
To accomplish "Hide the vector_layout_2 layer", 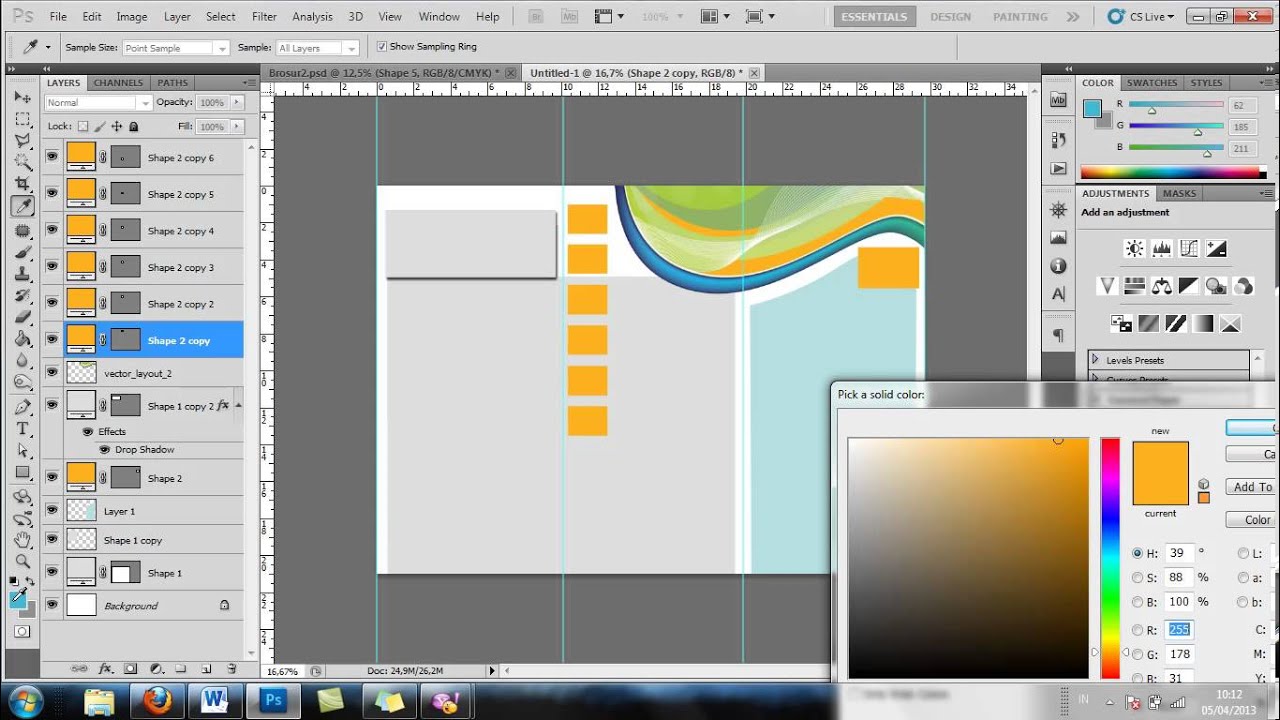I will click(52, 373).
